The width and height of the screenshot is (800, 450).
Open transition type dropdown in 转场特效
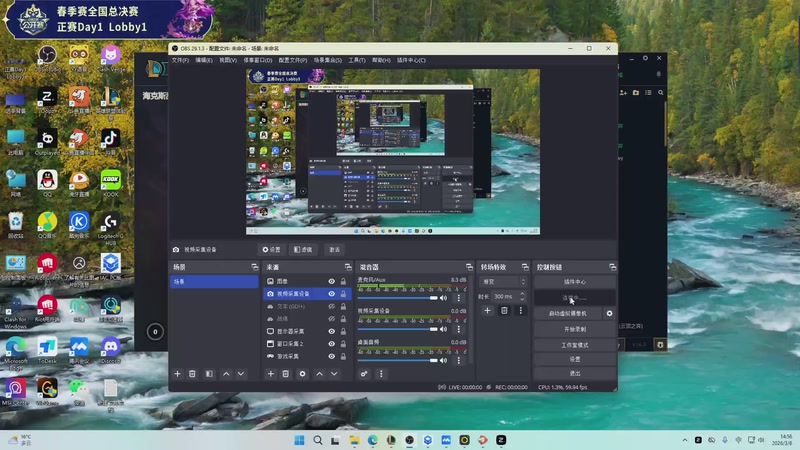point(503,282)
